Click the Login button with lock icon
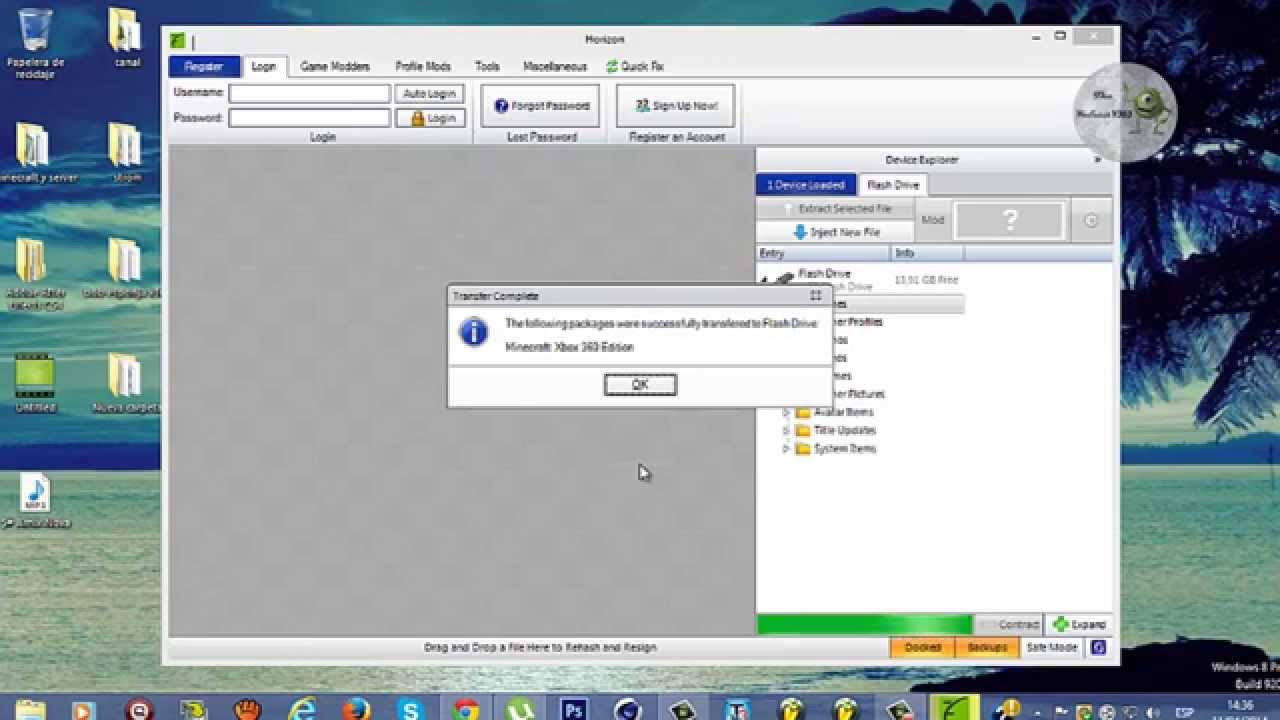This screenshot has height=720, width=1280. pos(430,118)
